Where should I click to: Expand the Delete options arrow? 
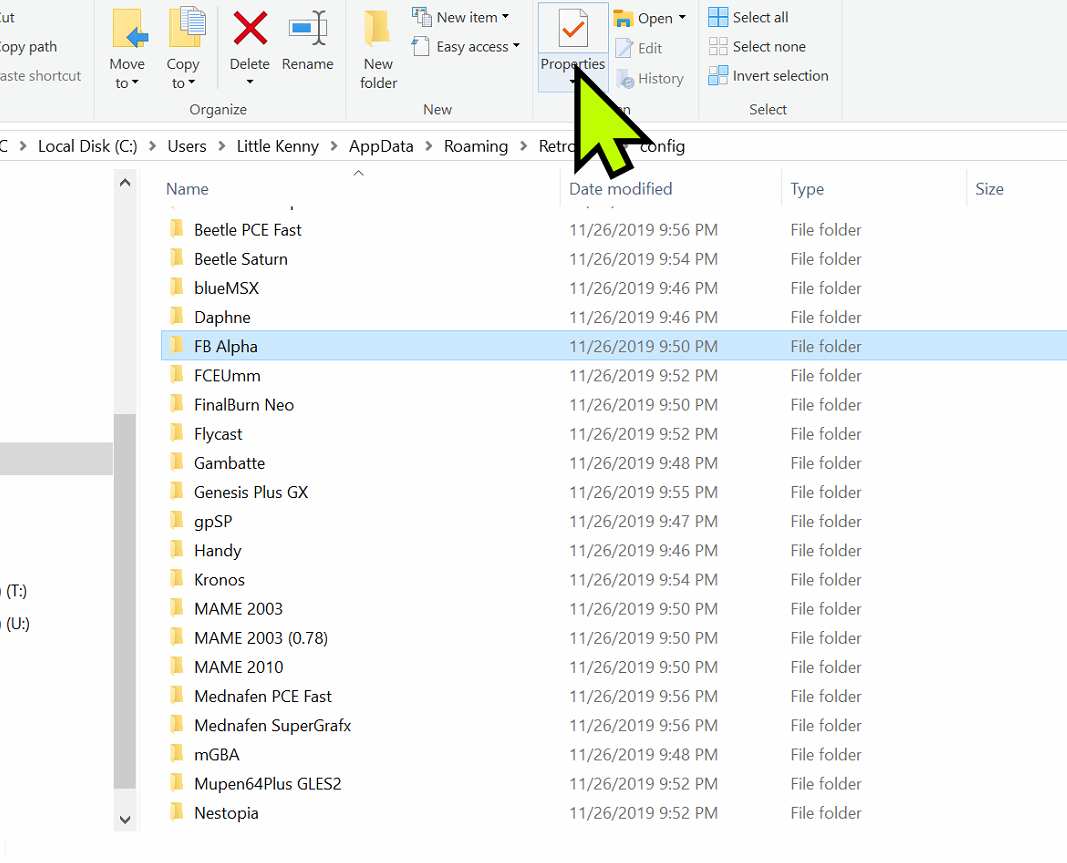click(x=250, y=82)
